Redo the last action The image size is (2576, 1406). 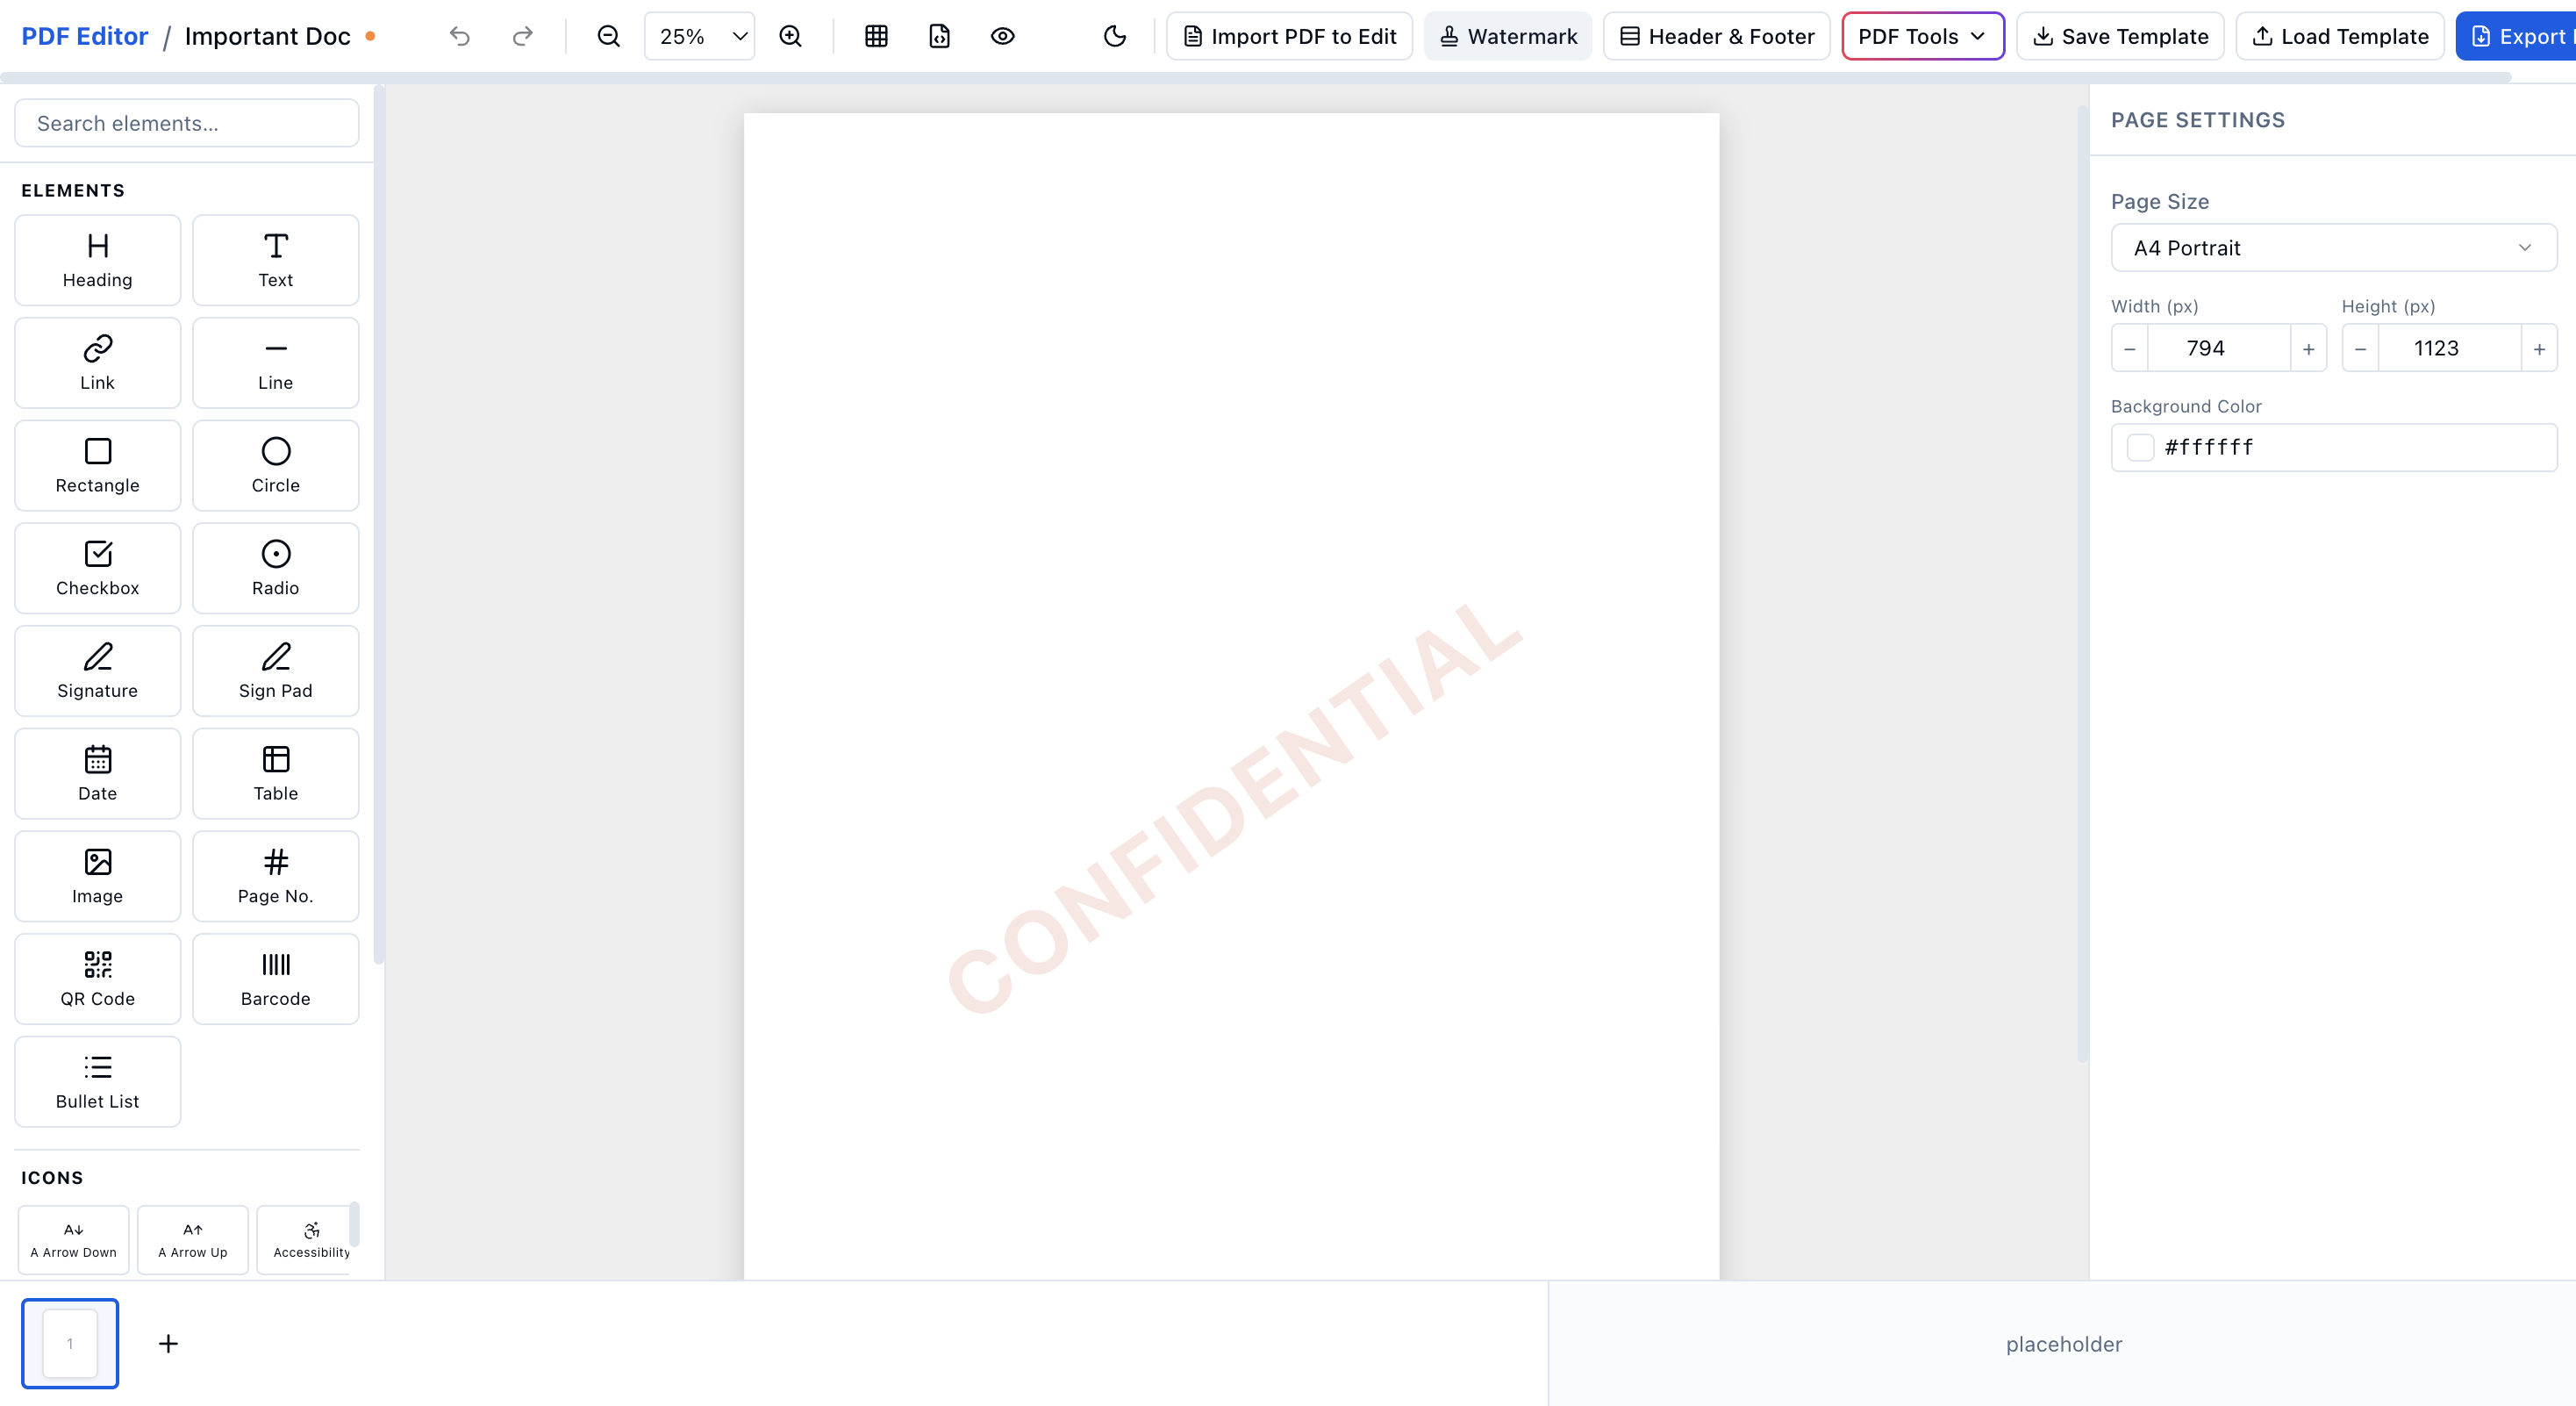click(522, 36)
